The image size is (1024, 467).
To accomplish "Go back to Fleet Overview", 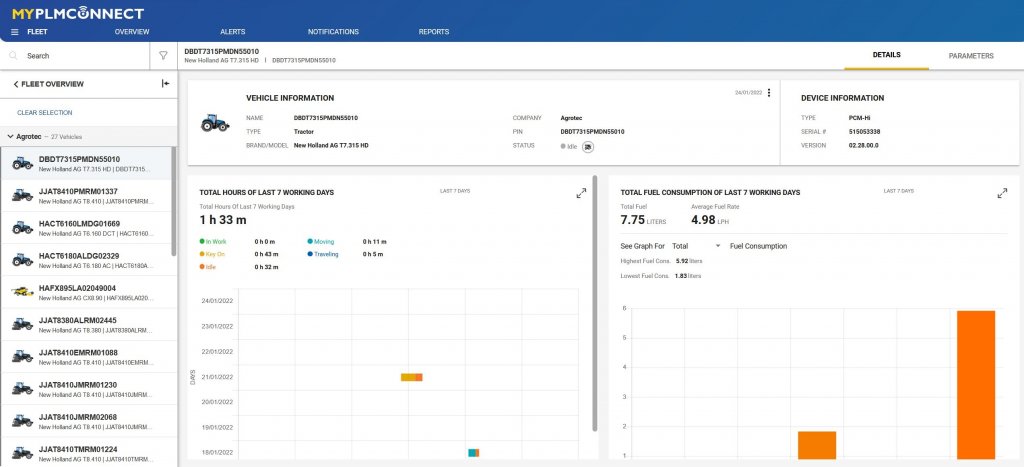I will pyautogui.click(x=48, y=84).
